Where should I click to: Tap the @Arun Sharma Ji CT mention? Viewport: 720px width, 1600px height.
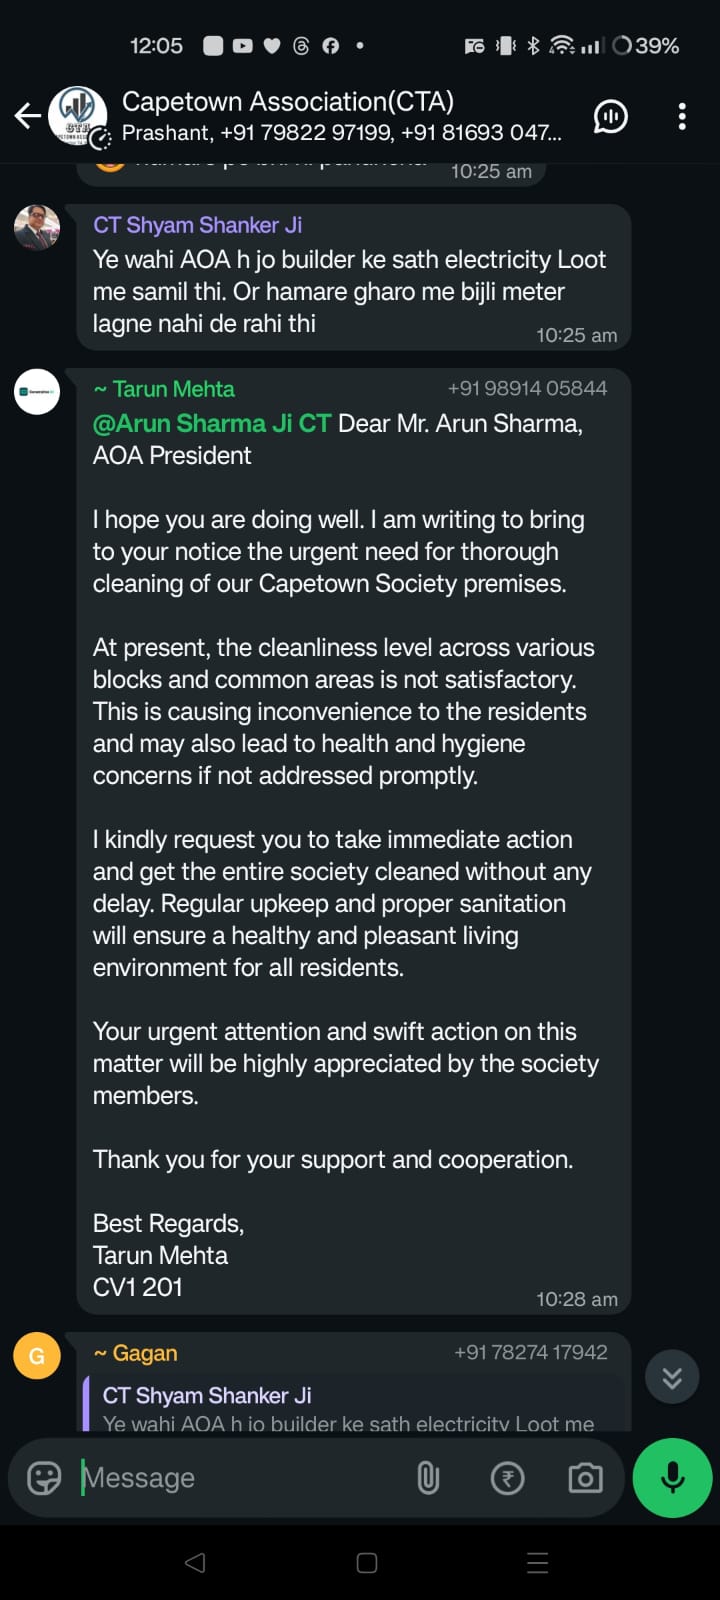212,423
